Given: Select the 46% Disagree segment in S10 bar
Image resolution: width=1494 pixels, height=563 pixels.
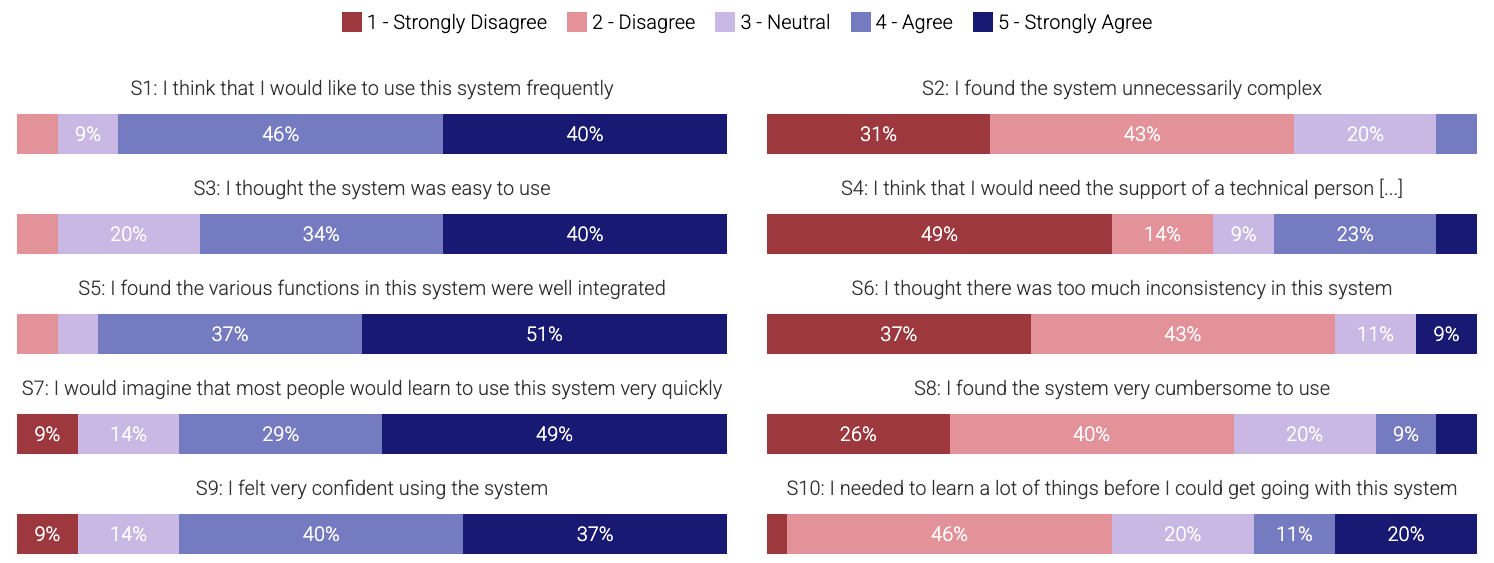Looking at the screenshot, I should (x=949, y=534).
